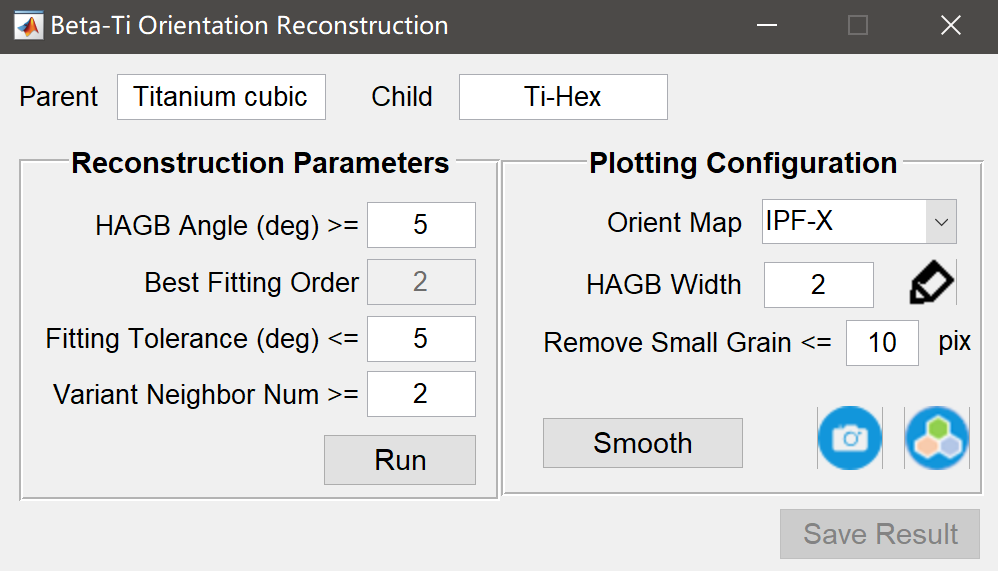Click the Best Fitting Order field
Viewport: 998px width, 571px height.
[x=421, y=282]
